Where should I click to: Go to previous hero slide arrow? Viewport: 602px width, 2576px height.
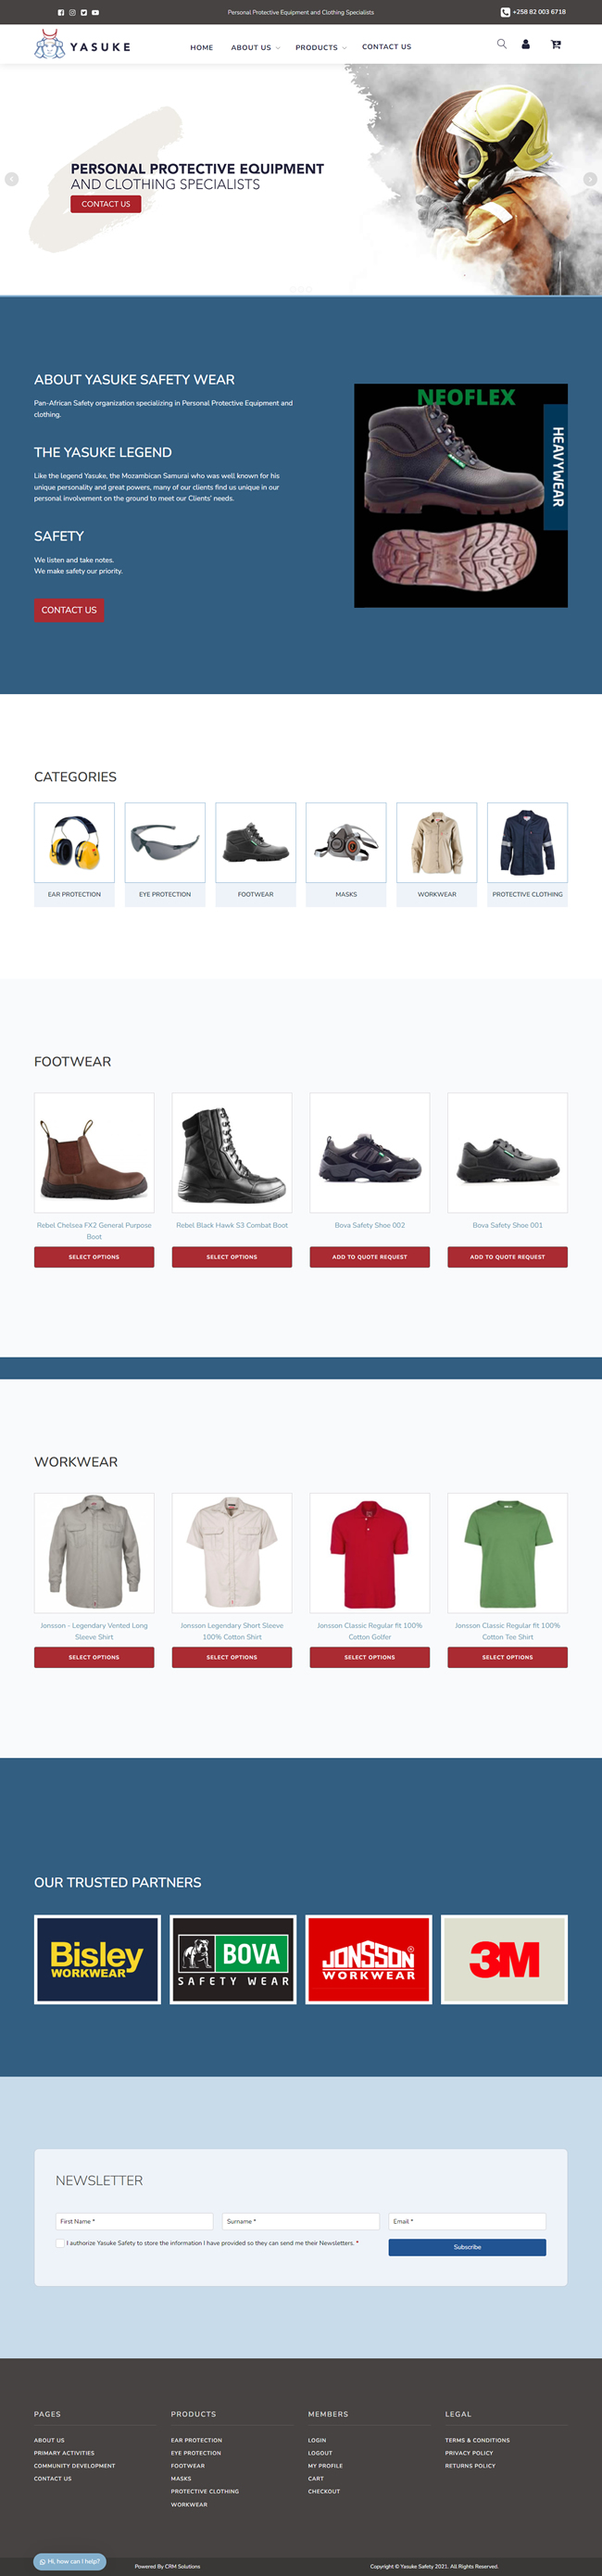pos(12,179)
